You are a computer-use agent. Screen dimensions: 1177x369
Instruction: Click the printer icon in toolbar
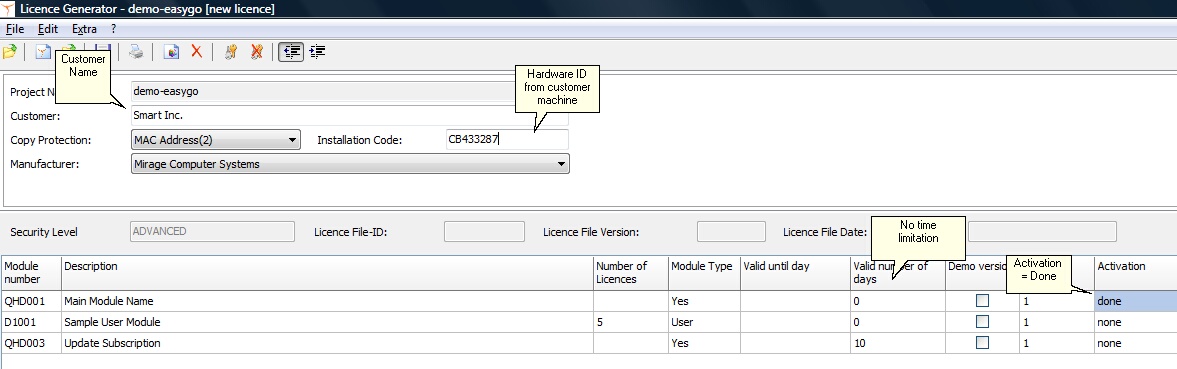136,52
